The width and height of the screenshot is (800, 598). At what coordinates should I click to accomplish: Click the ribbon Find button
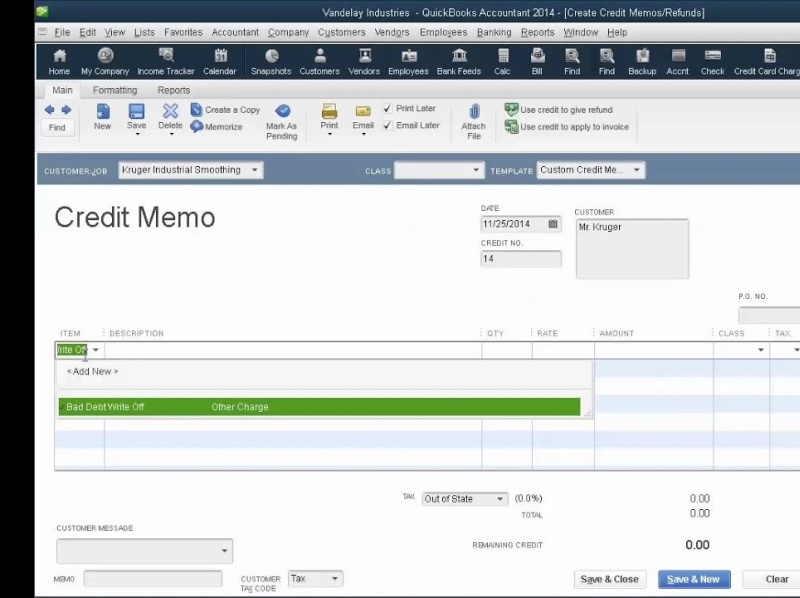point(57,128)
